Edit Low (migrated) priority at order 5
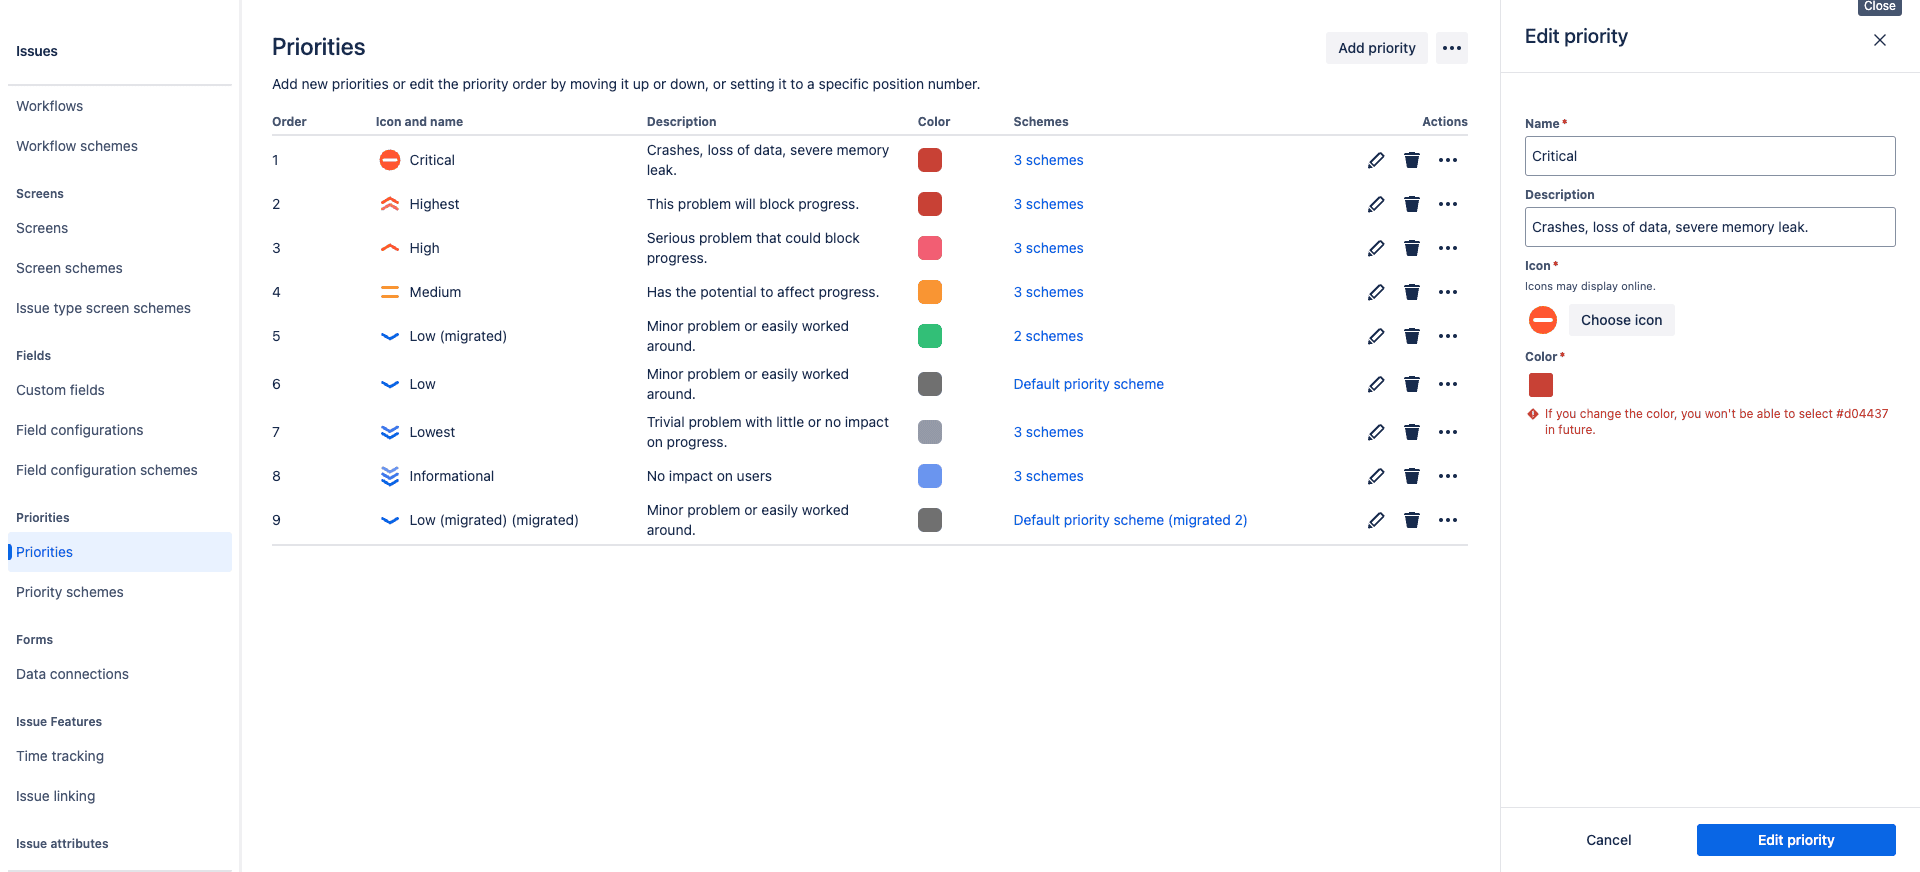The width and height of the screenshot is (1920, 872). 1376,336
